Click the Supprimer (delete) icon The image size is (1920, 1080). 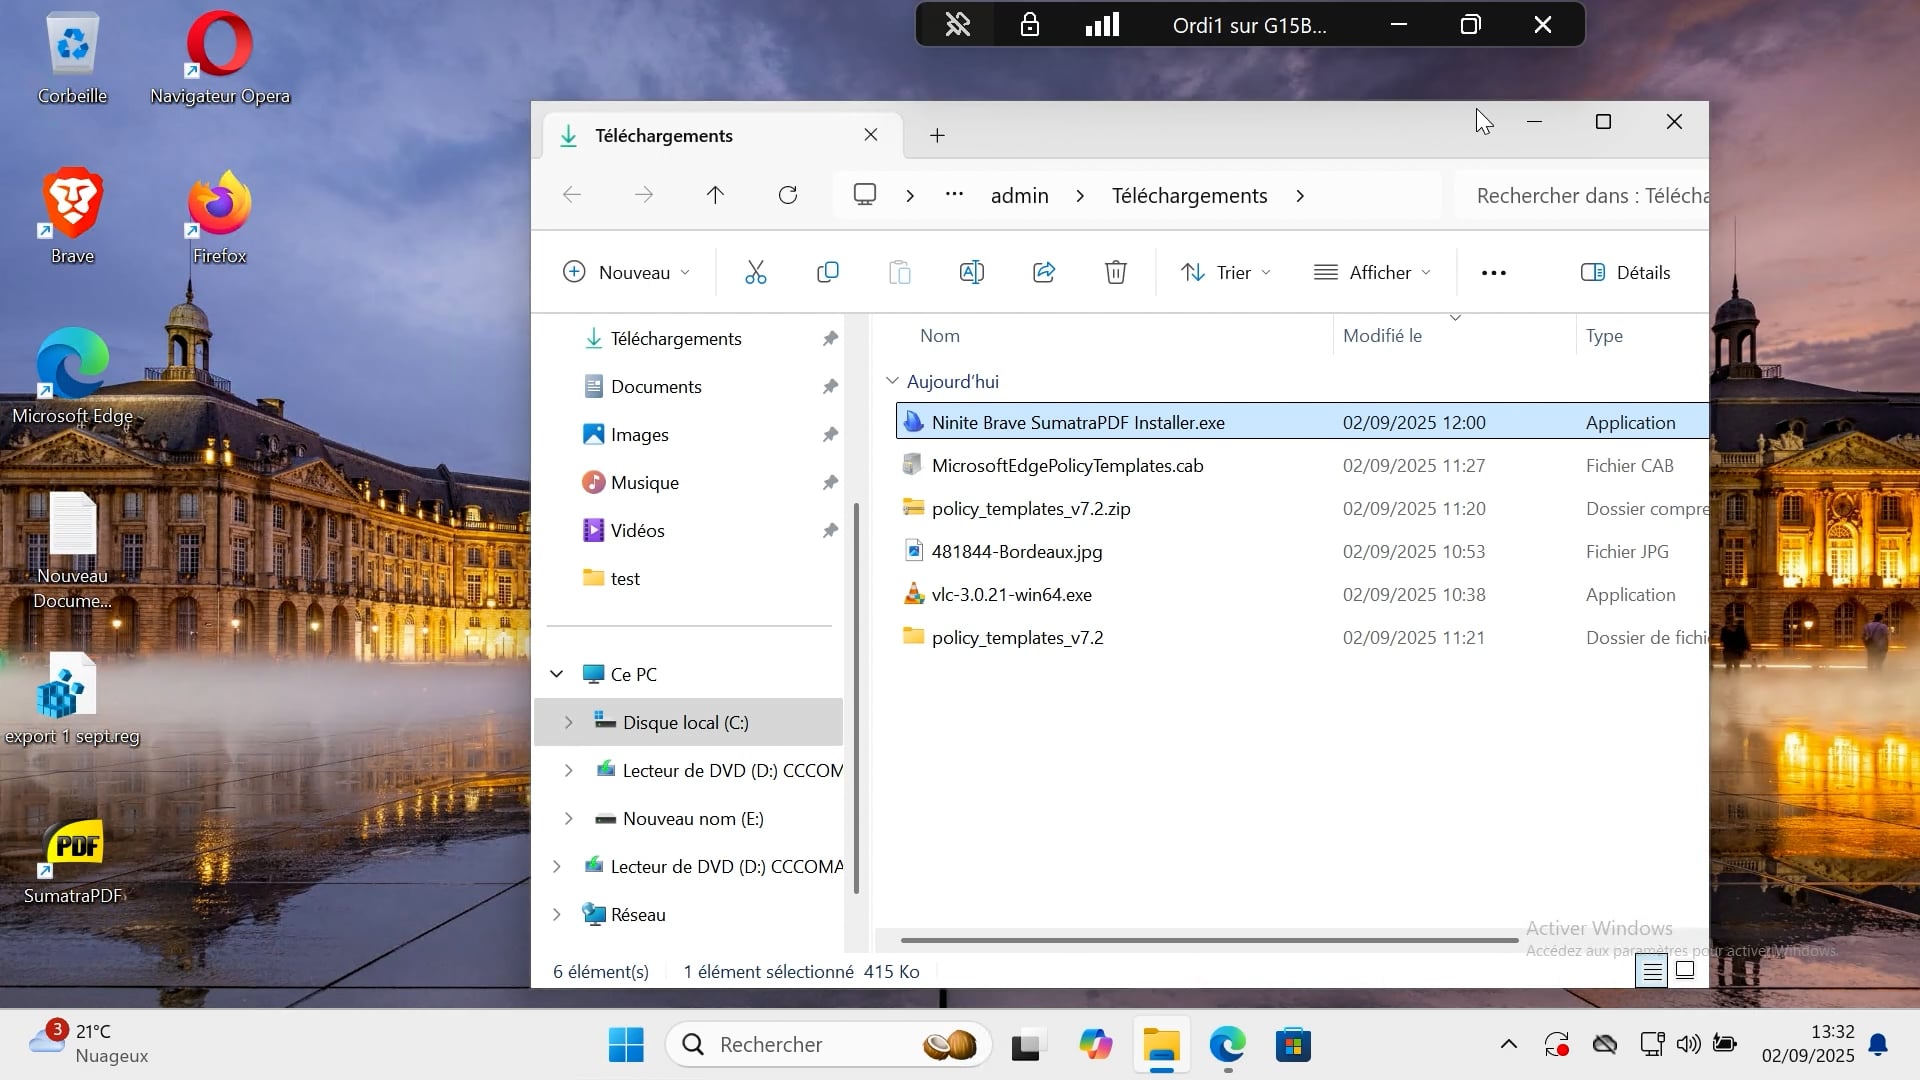(1115, 271)
